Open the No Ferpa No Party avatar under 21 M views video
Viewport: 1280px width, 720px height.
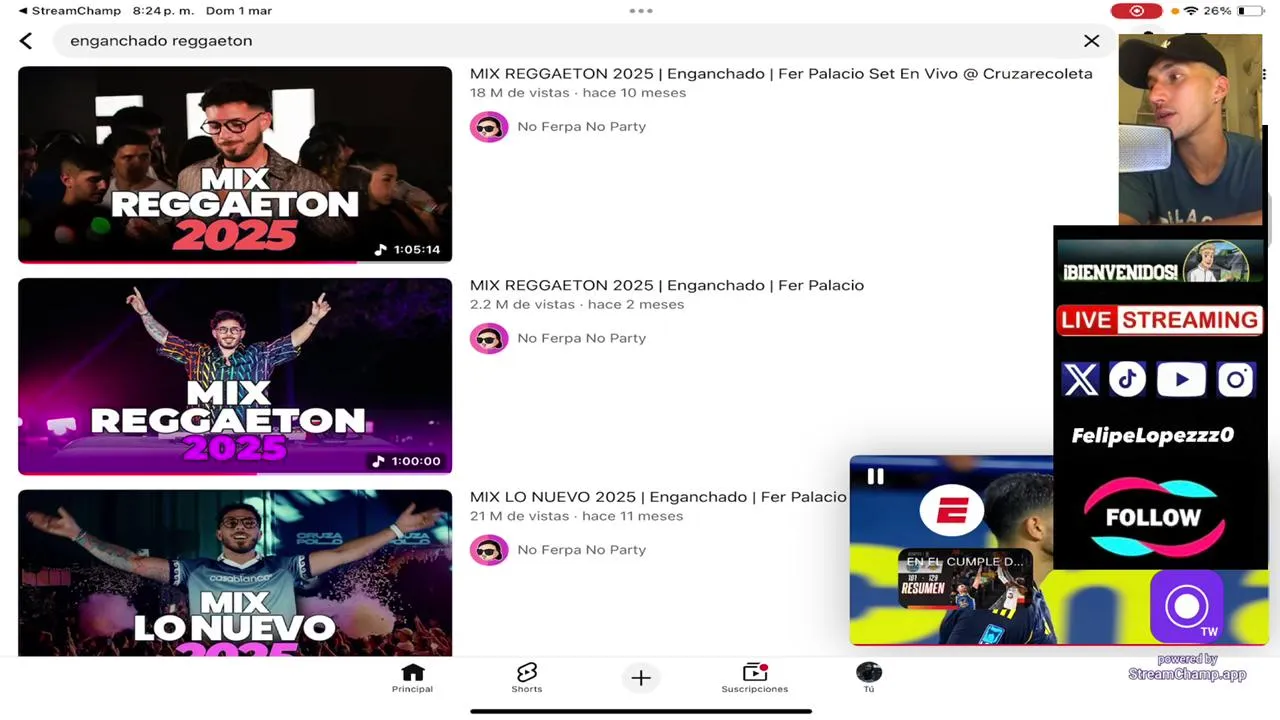(489, 550)
